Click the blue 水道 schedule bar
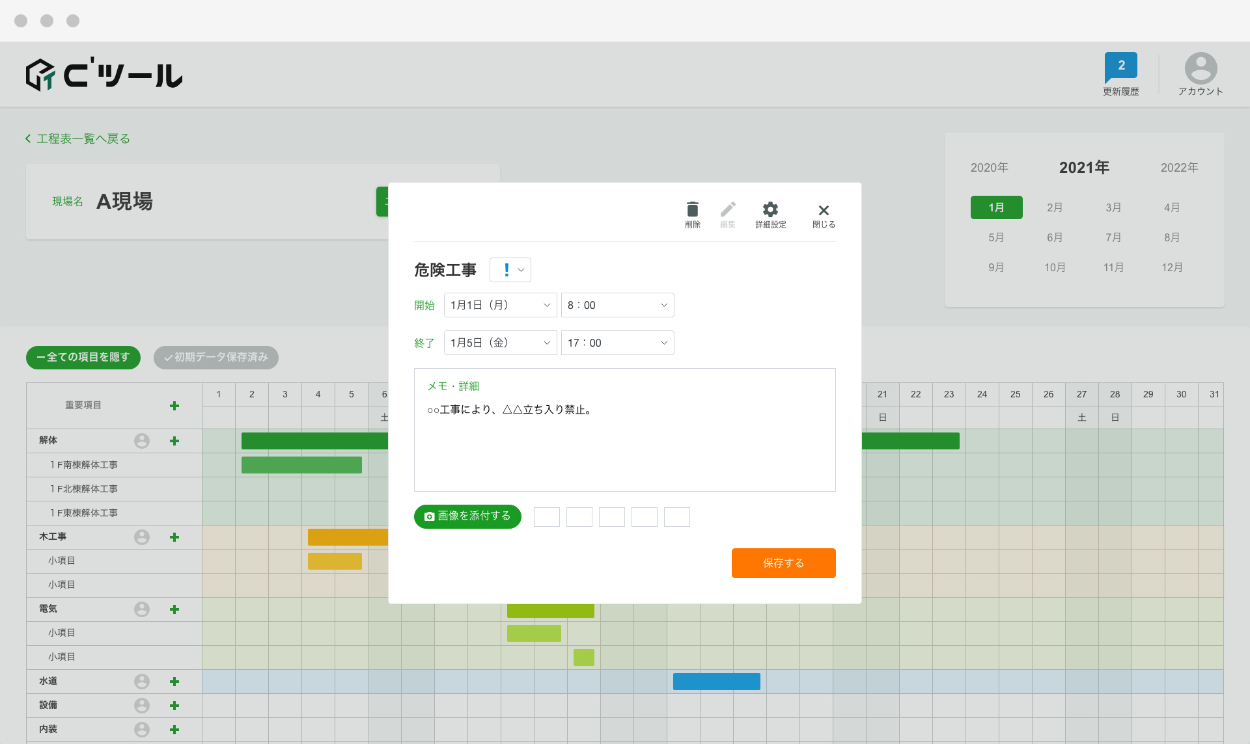This screenshot has height=744, width=1250. pos(716,682)
